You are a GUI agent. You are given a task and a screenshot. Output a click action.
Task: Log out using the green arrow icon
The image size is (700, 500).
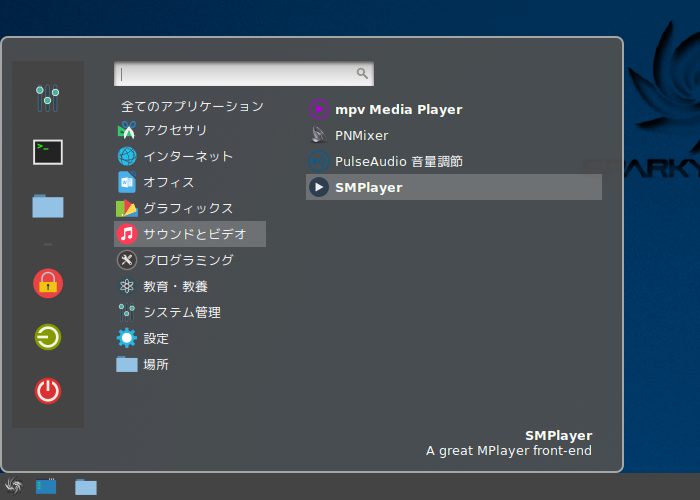tap(48, 337)
